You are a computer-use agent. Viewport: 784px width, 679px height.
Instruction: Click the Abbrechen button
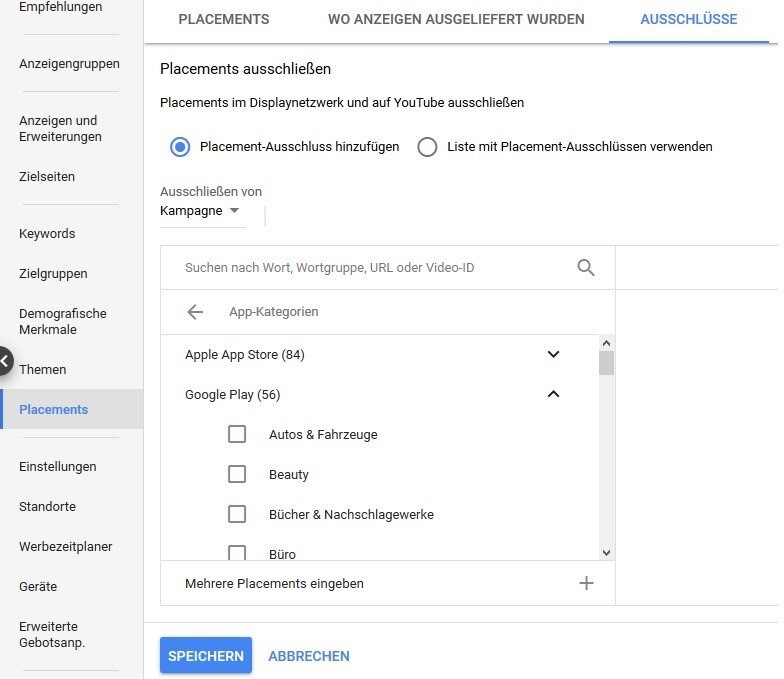[308, 656]
